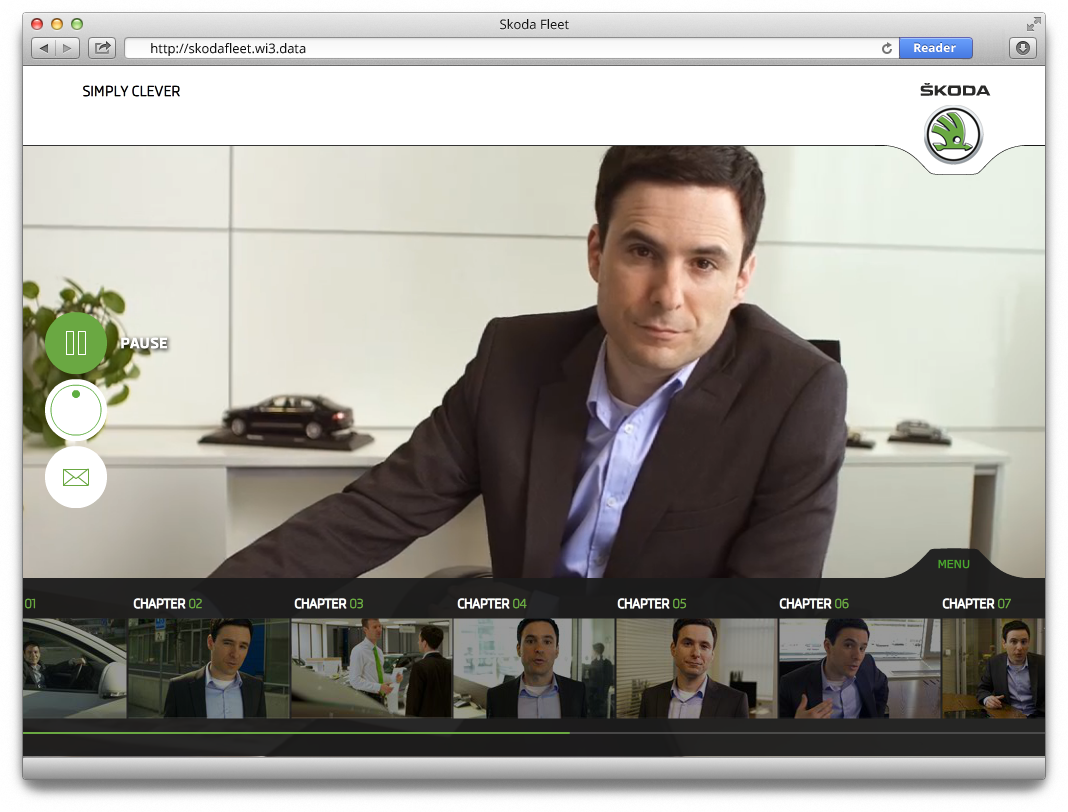Open the envelope email icon
Screen dimensions: 1068x812
(76, 477)
